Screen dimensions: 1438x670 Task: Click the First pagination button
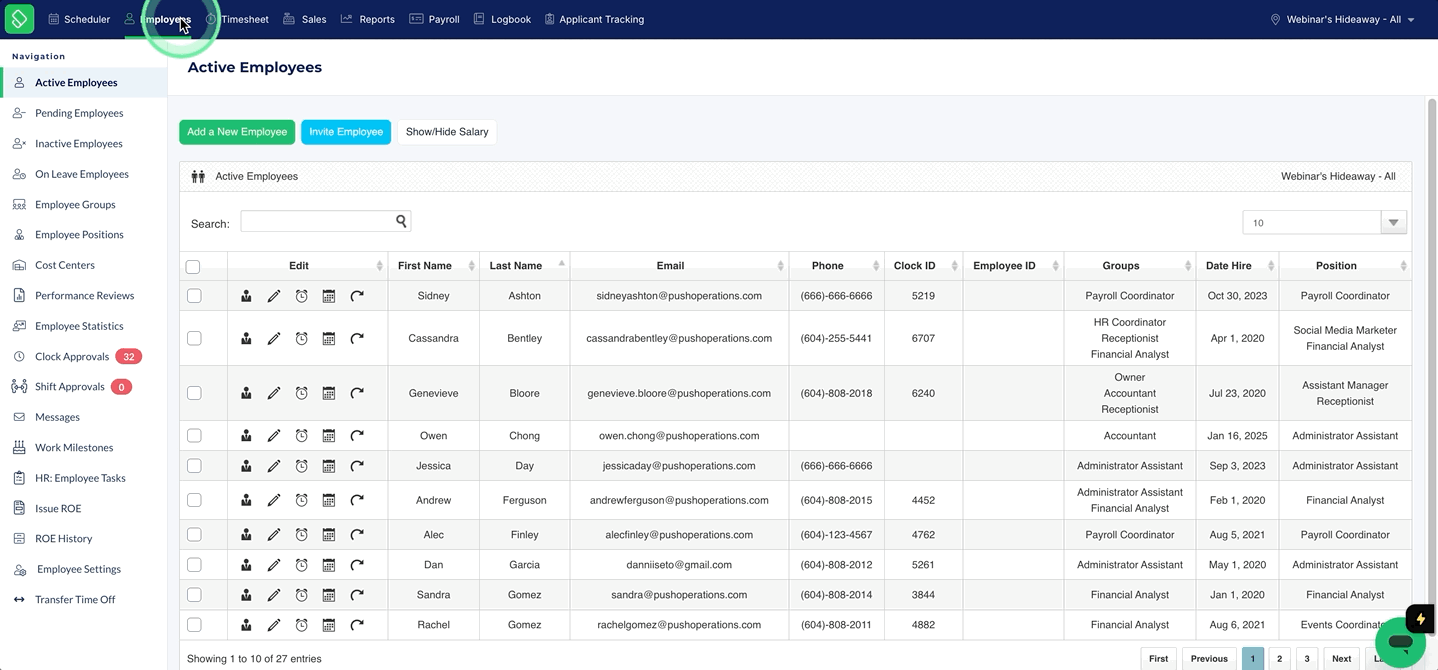pos(1158,659)
